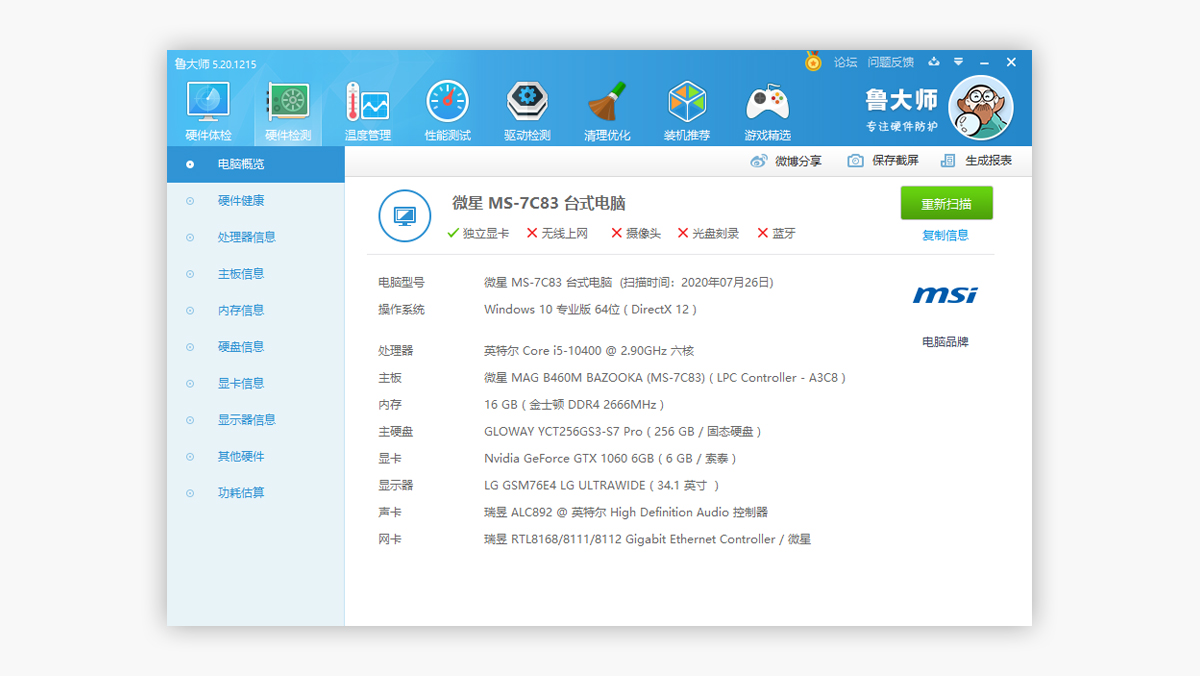
Task: Click the scan date text 2020年07月26日
Action: coord(727,283)
